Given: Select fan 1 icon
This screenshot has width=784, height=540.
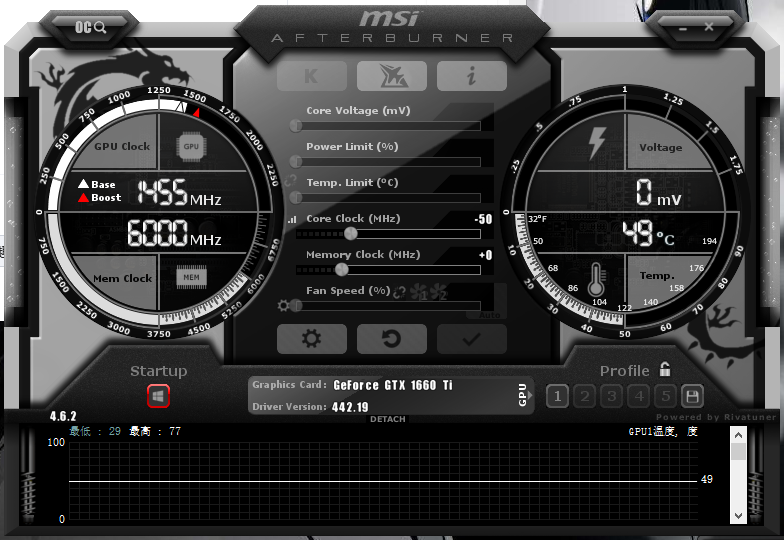Looking at the screenshot, I should pos(418,292).
